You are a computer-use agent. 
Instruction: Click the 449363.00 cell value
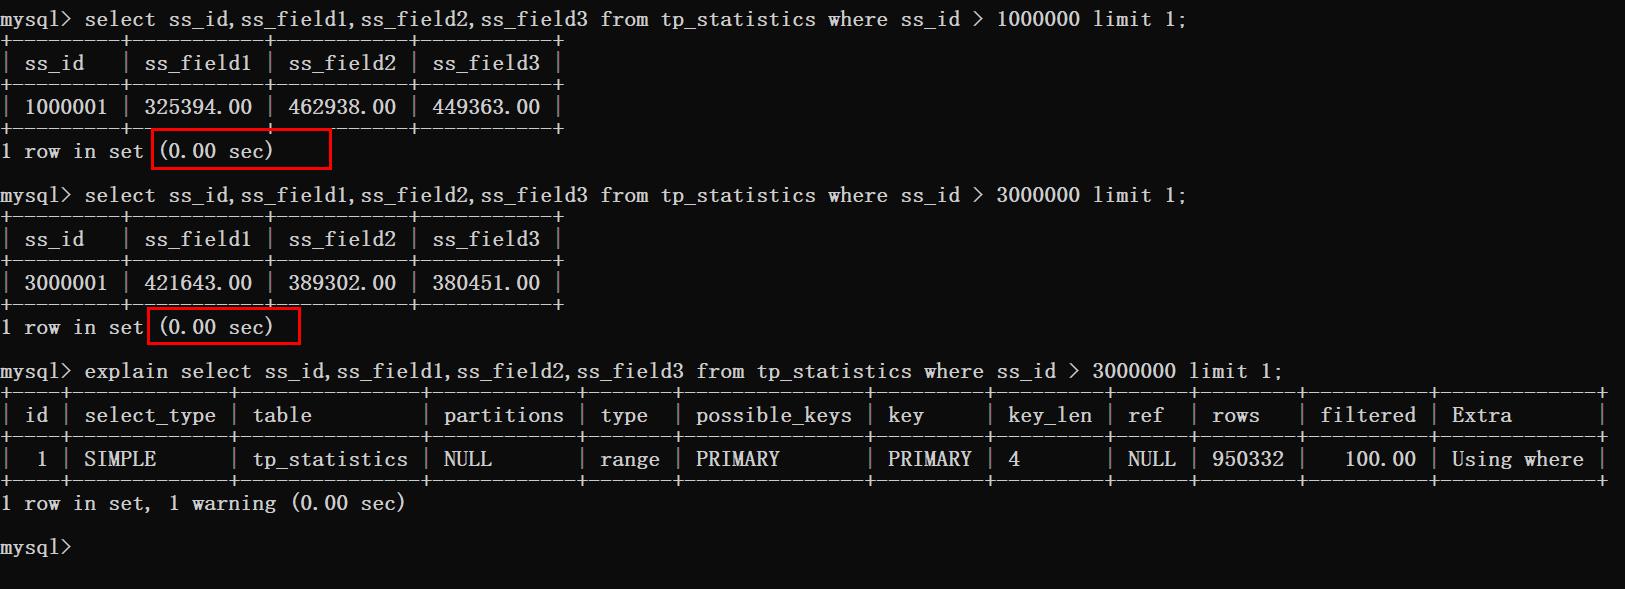click(x=486, y=107)
